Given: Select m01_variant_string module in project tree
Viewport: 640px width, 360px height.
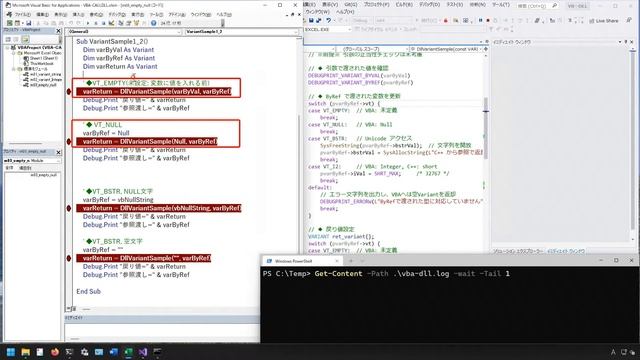Looking at the screenshot, I should (45, 74).
